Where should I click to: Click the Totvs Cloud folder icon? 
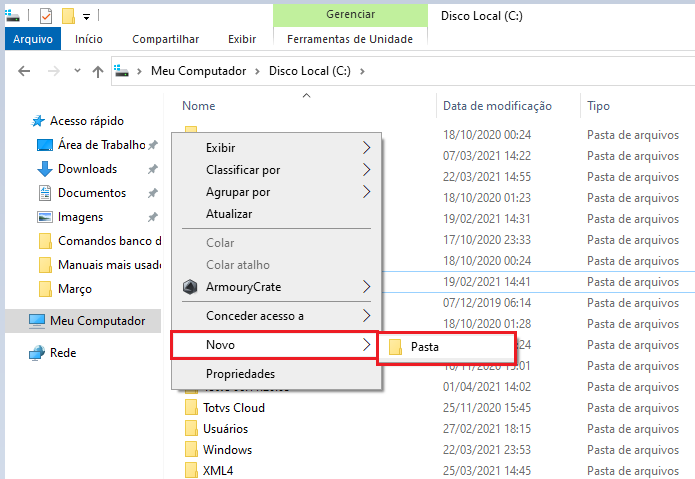tap(191, 408)
